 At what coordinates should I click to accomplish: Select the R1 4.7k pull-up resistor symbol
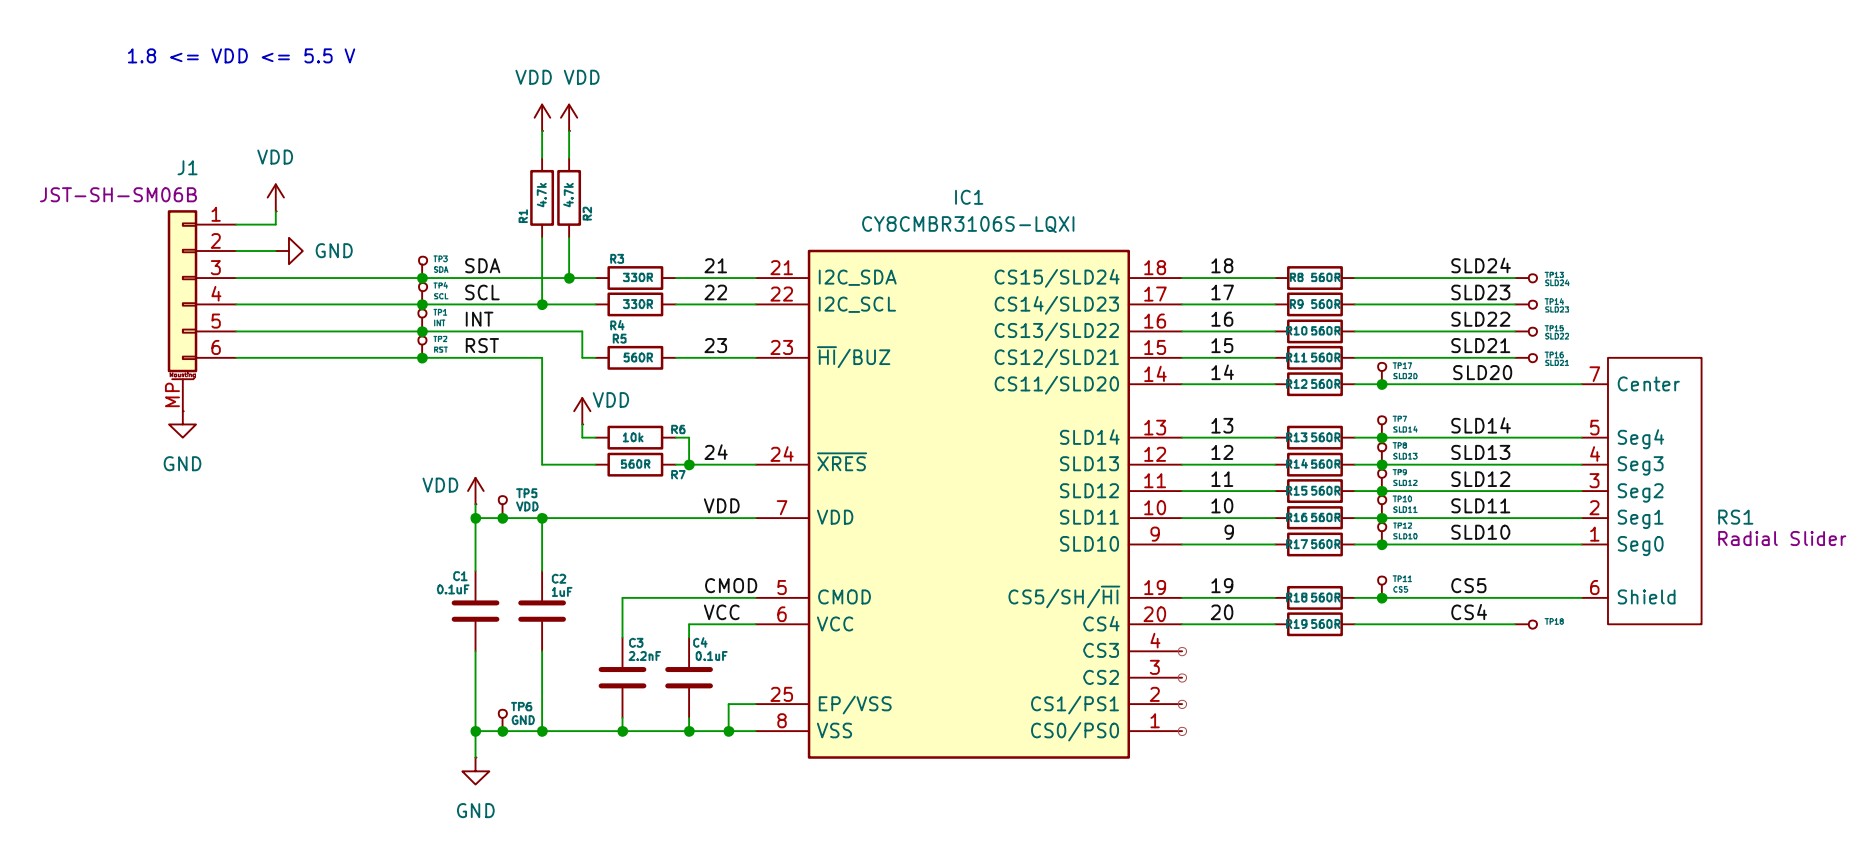click(x=541, y=198)
